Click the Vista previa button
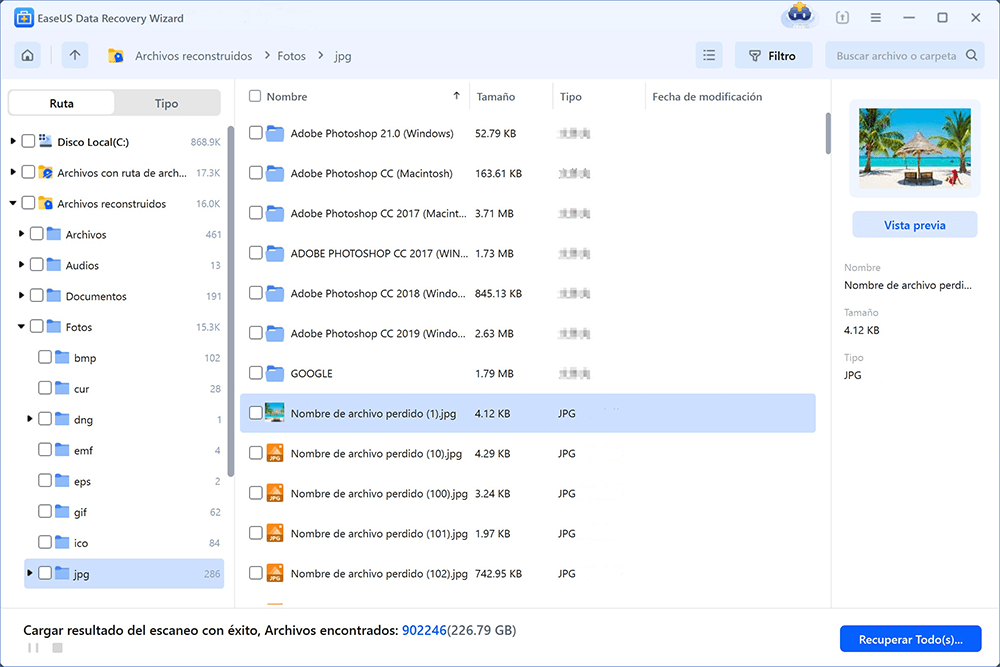The height and width of the screenshot is (667, 1000). pos(915,225)
